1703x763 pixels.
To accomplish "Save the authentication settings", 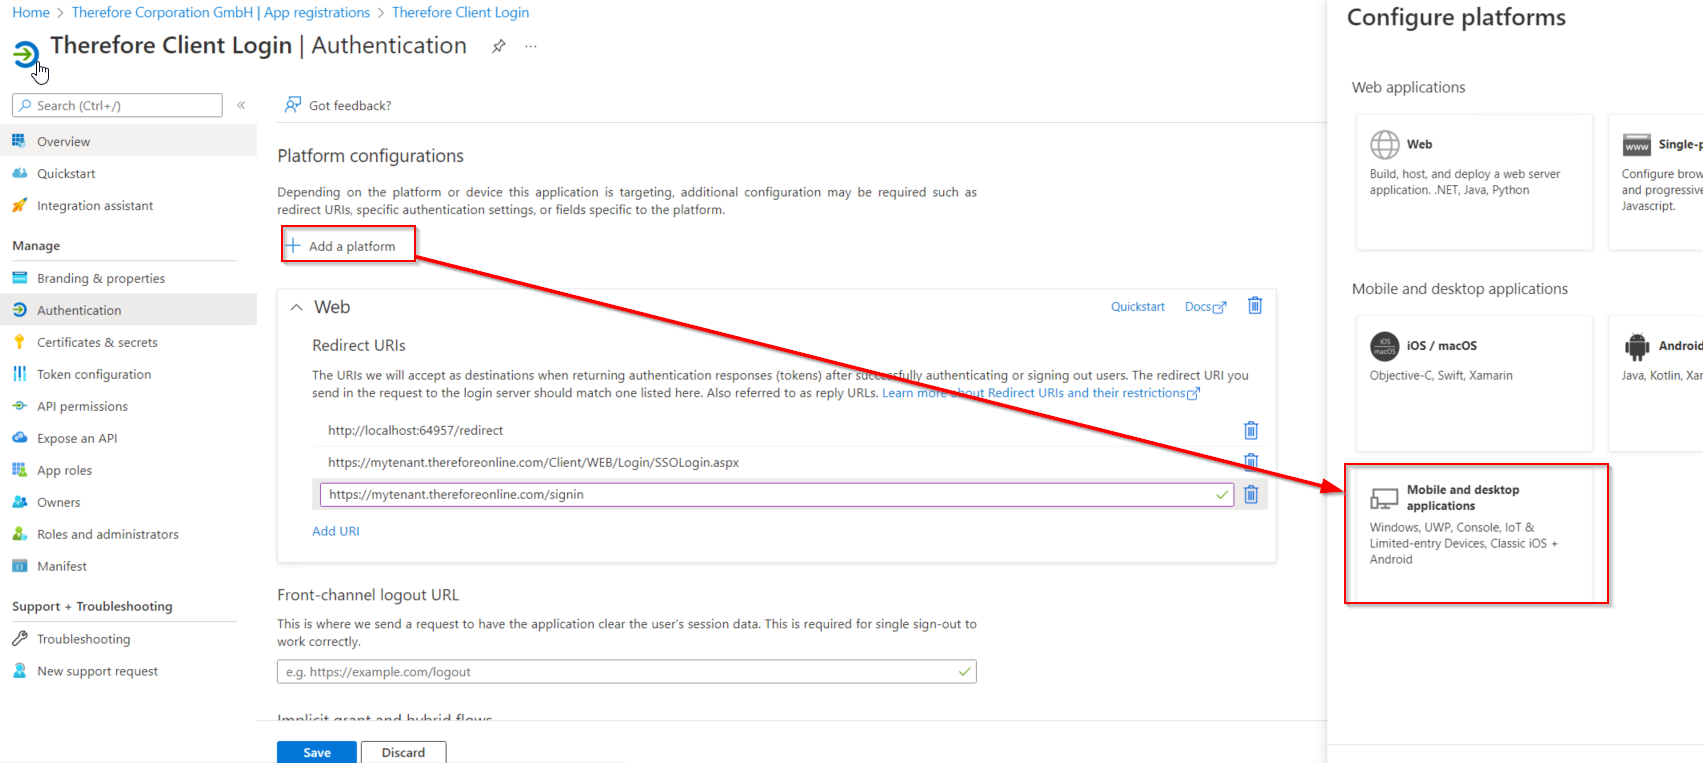I will (317, 752).
